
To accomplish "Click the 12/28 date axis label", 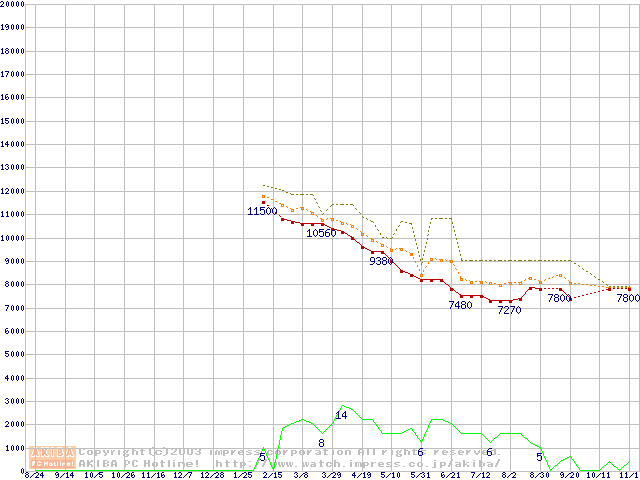I will tap(212, 476).
